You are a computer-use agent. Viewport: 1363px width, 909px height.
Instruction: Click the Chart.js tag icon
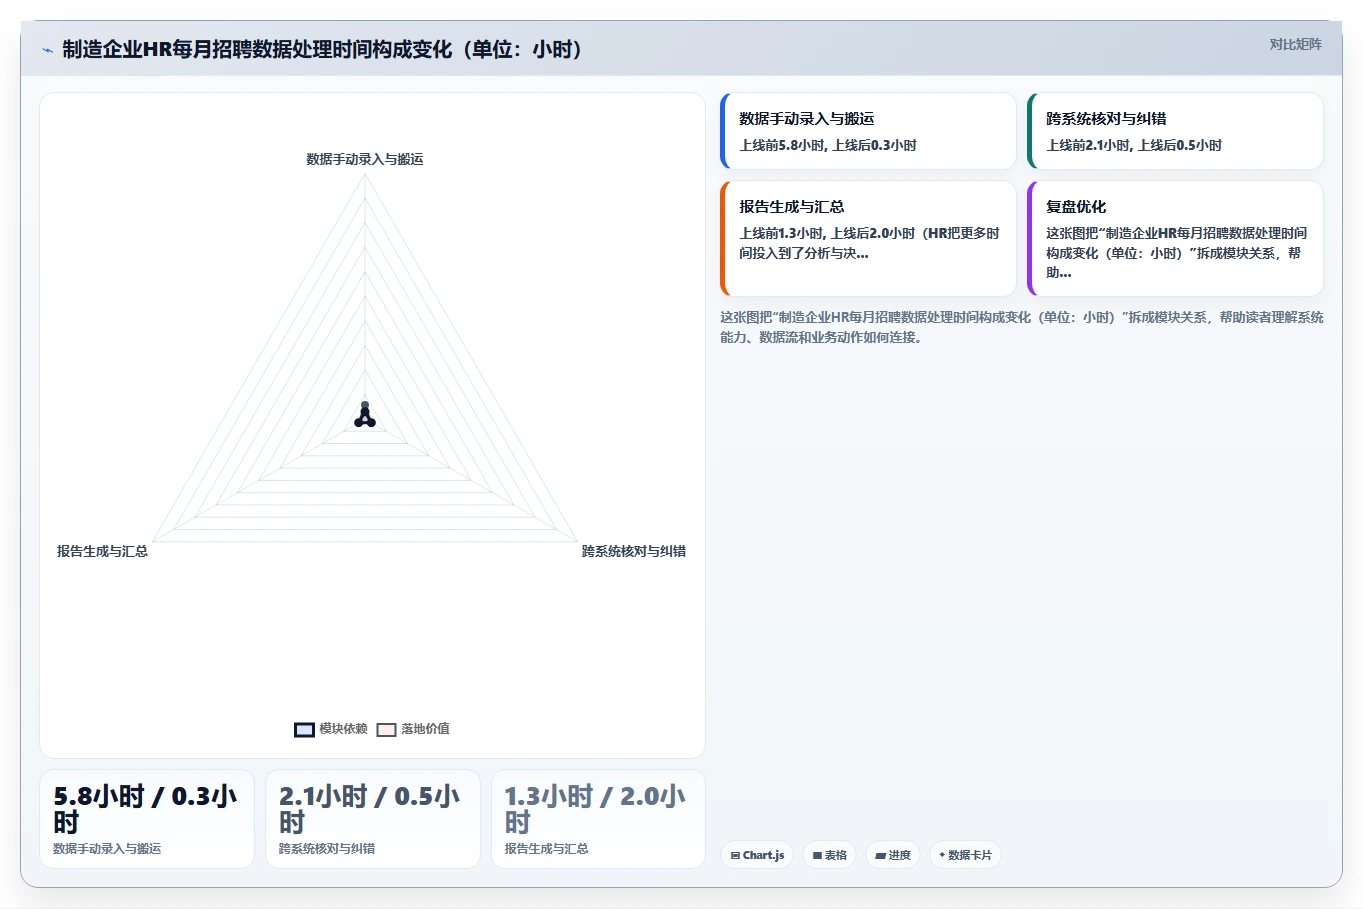(735, 856)
